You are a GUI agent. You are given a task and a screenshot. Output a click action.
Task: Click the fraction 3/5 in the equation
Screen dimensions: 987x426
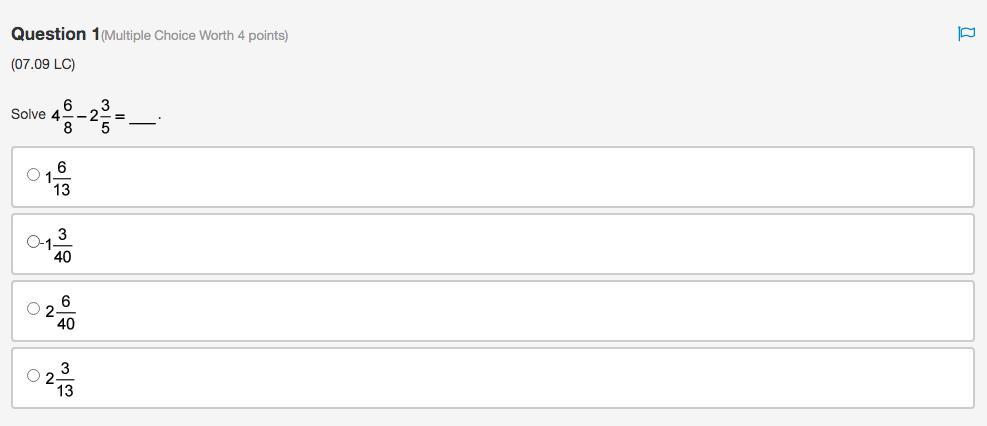105,116
